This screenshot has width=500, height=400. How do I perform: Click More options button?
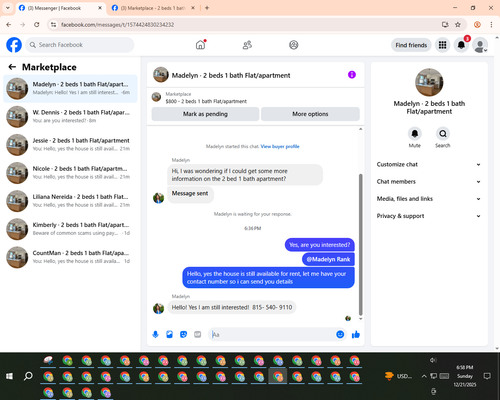pos(310,114)
